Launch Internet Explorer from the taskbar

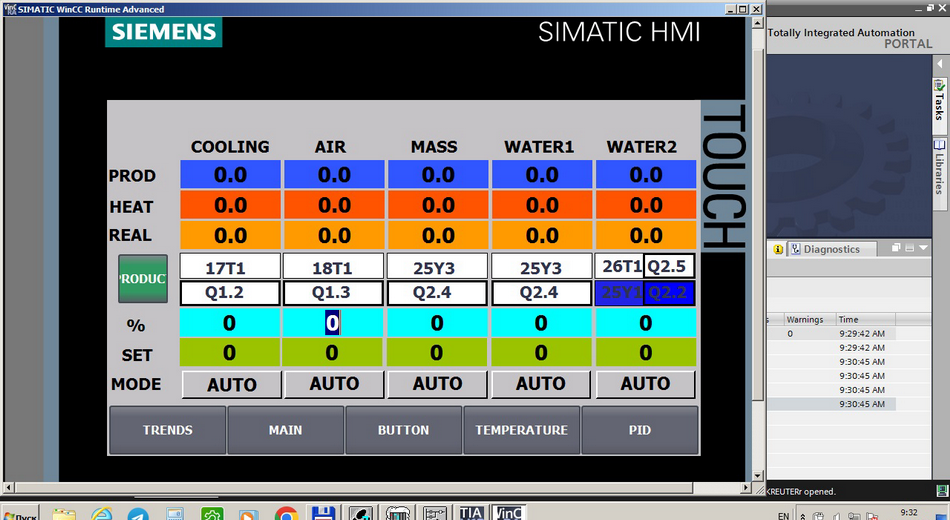pyautogui.click(x=101, y=514)
